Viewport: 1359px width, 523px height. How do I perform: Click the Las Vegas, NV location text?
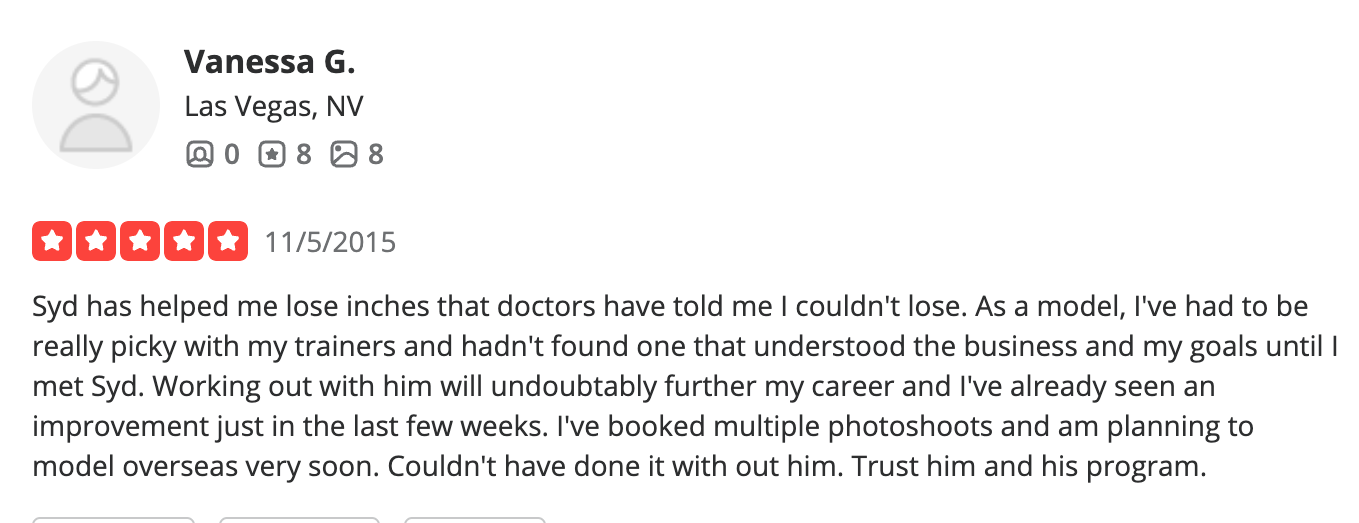pyautogui.click(x=274, y=107)
